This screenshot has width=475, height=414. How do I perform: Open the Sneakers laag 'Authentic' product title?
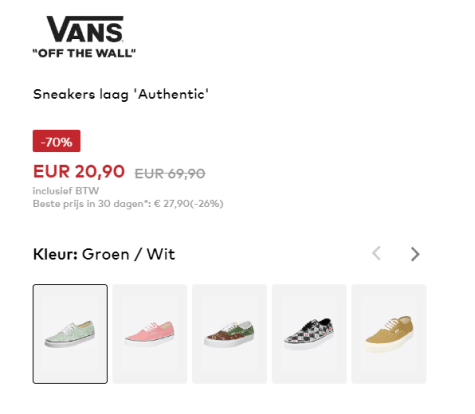pos(121,94)
